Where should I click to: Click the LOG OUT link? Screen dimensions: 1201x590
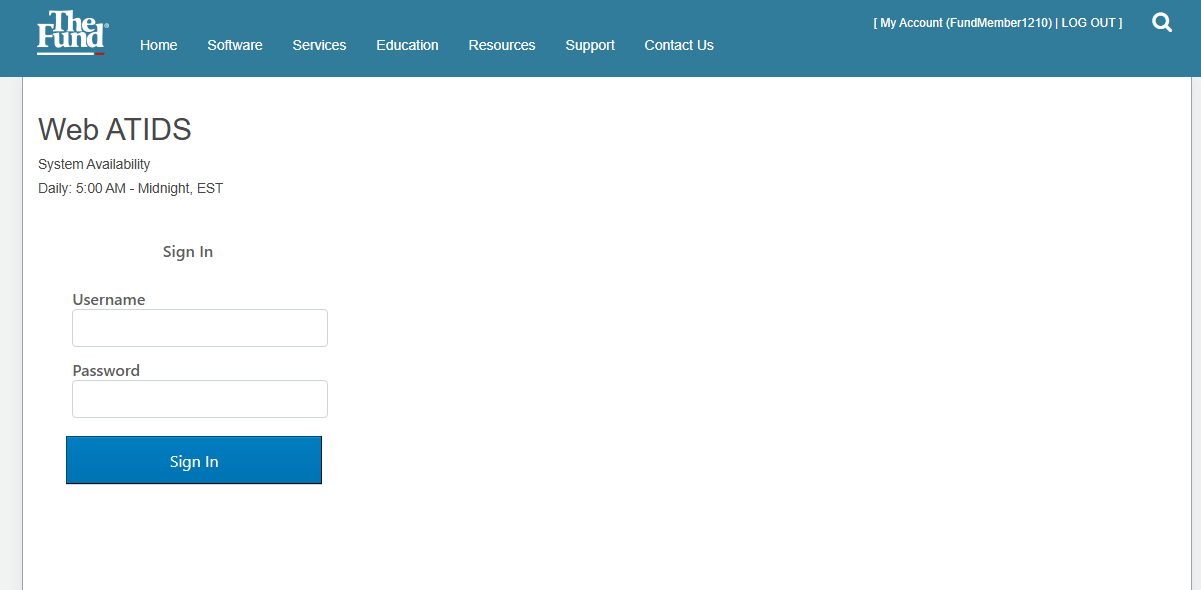pyautogui.click(x=1088, y=23)
